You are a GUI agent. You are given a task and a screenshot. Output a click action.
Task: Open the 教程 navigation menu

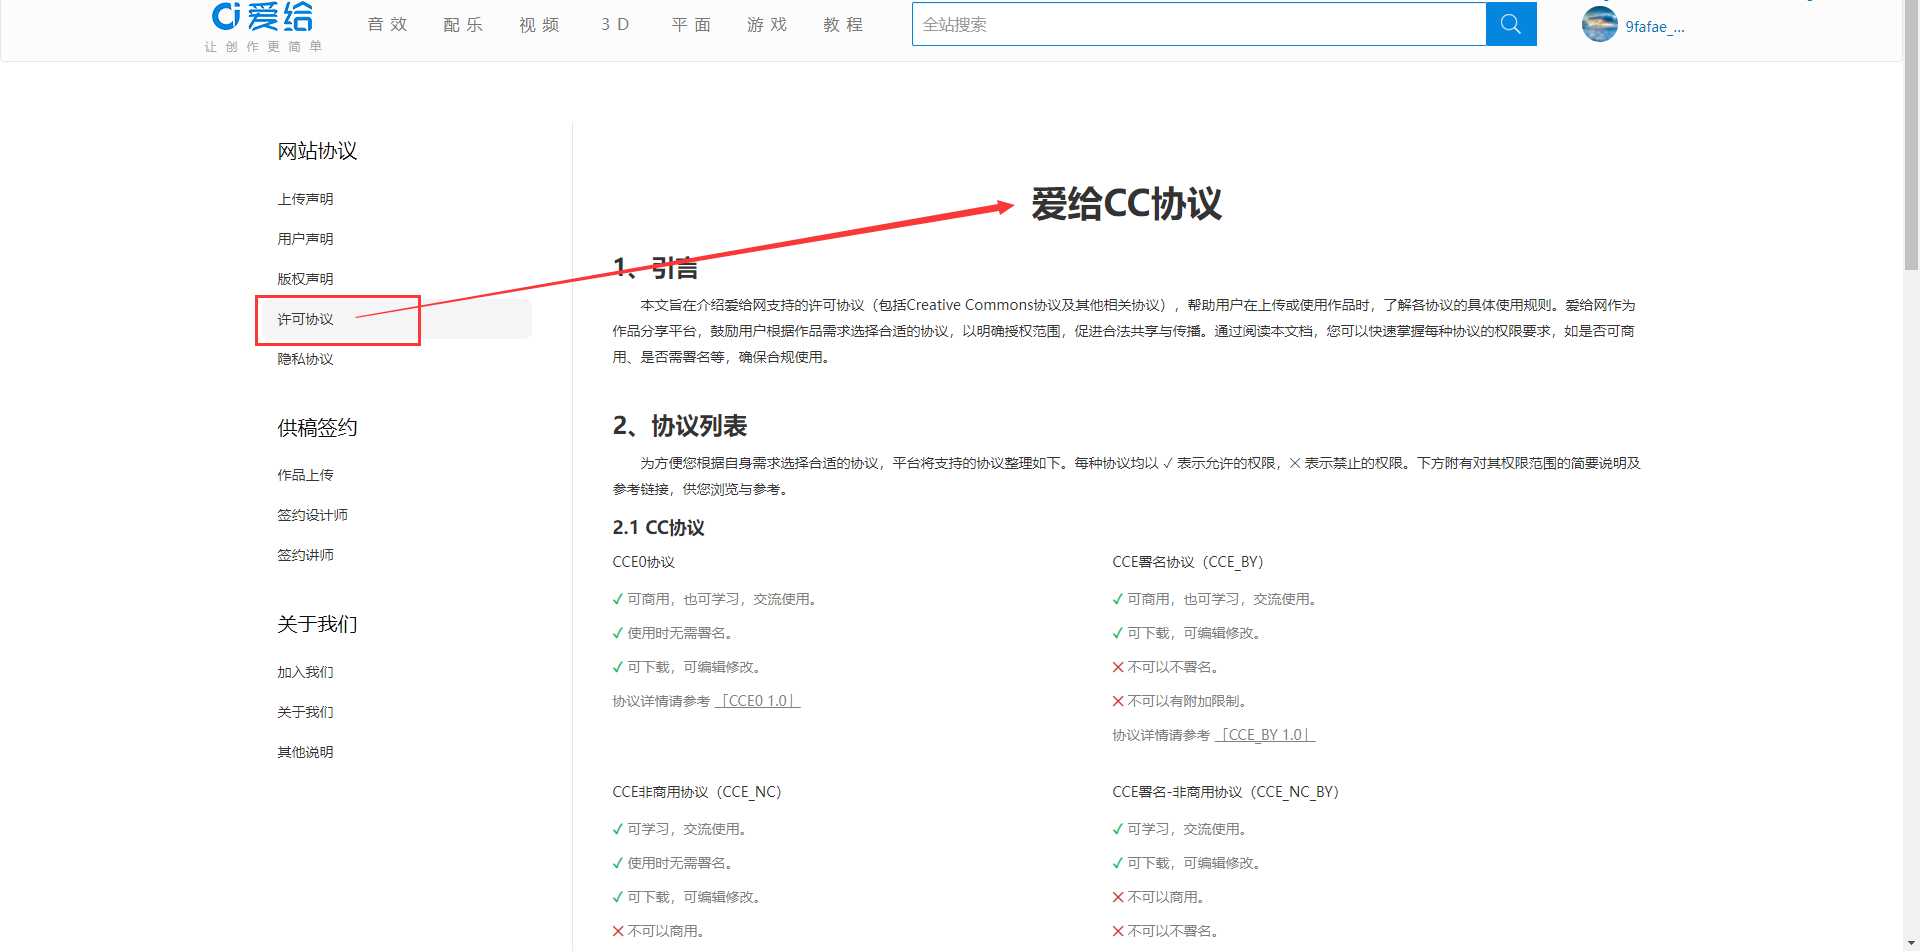[x=843, y=25]
